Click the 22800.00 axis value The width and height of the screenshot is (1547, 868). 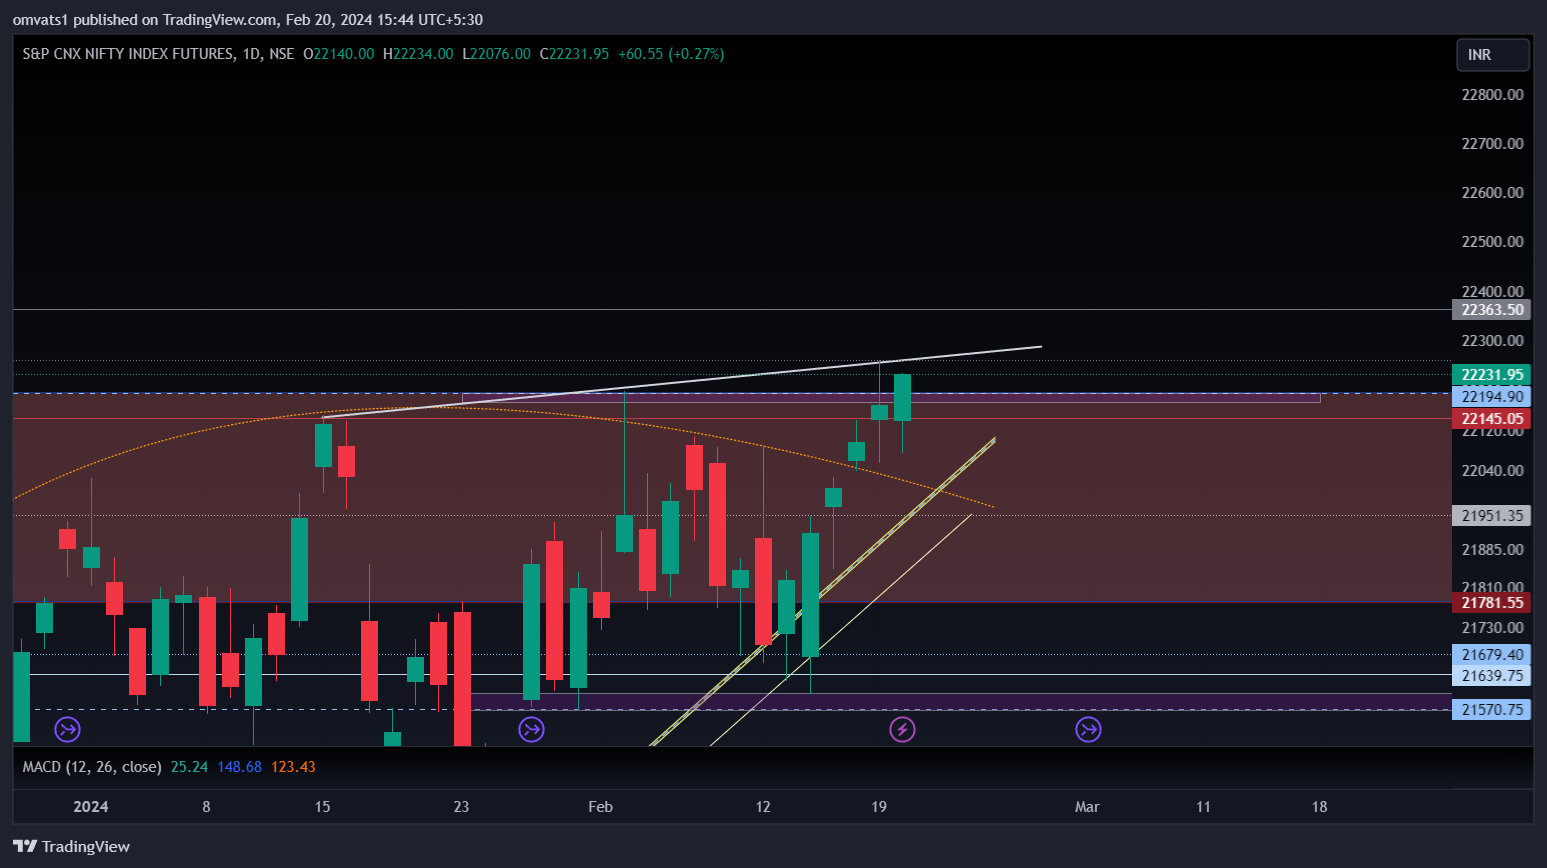tap(1492, 95)
